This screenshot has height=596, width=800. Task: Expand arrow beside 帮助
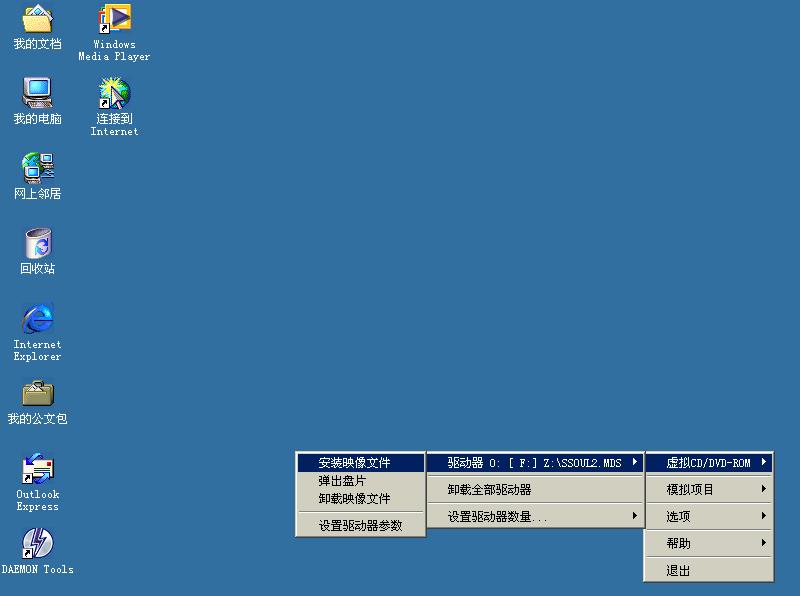[x=764, y=542]
